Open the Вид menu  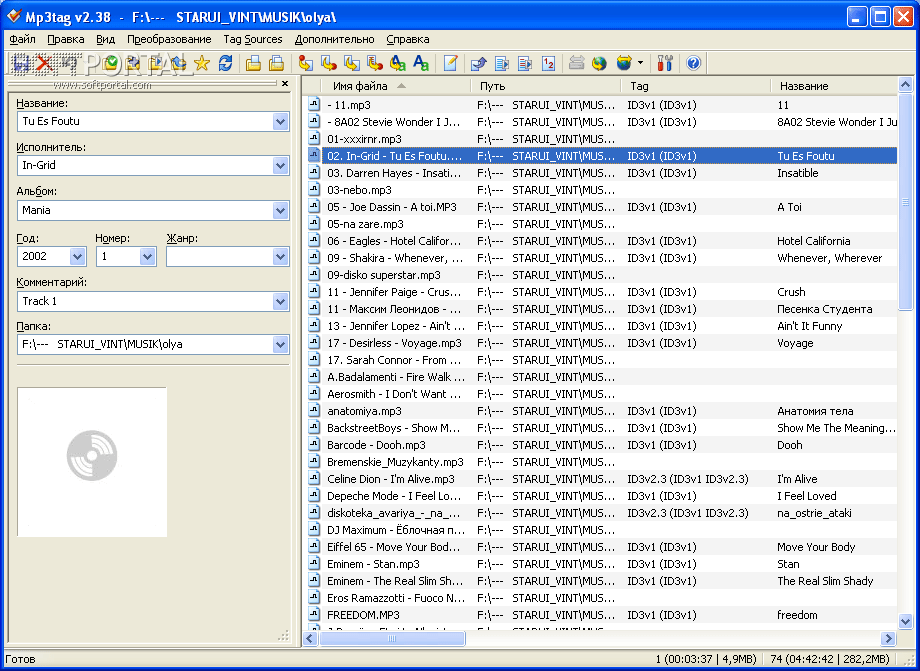[106, 39]
